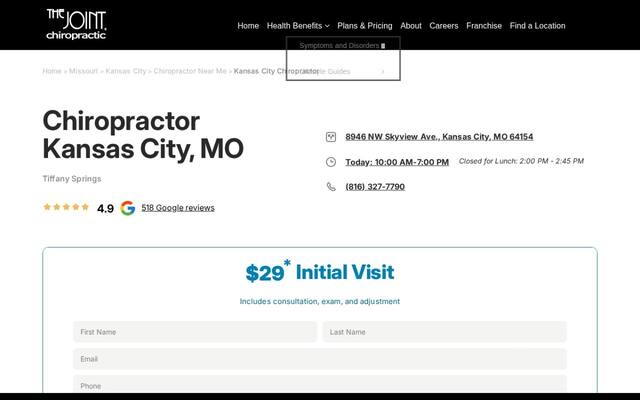Click the clock icon beside hours

pyautogui.click(x=331, y=162)
